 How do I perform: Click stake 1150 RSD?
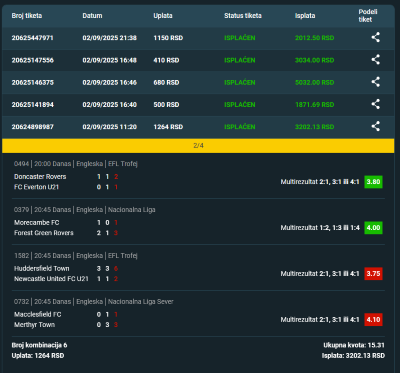pos(168,38)
